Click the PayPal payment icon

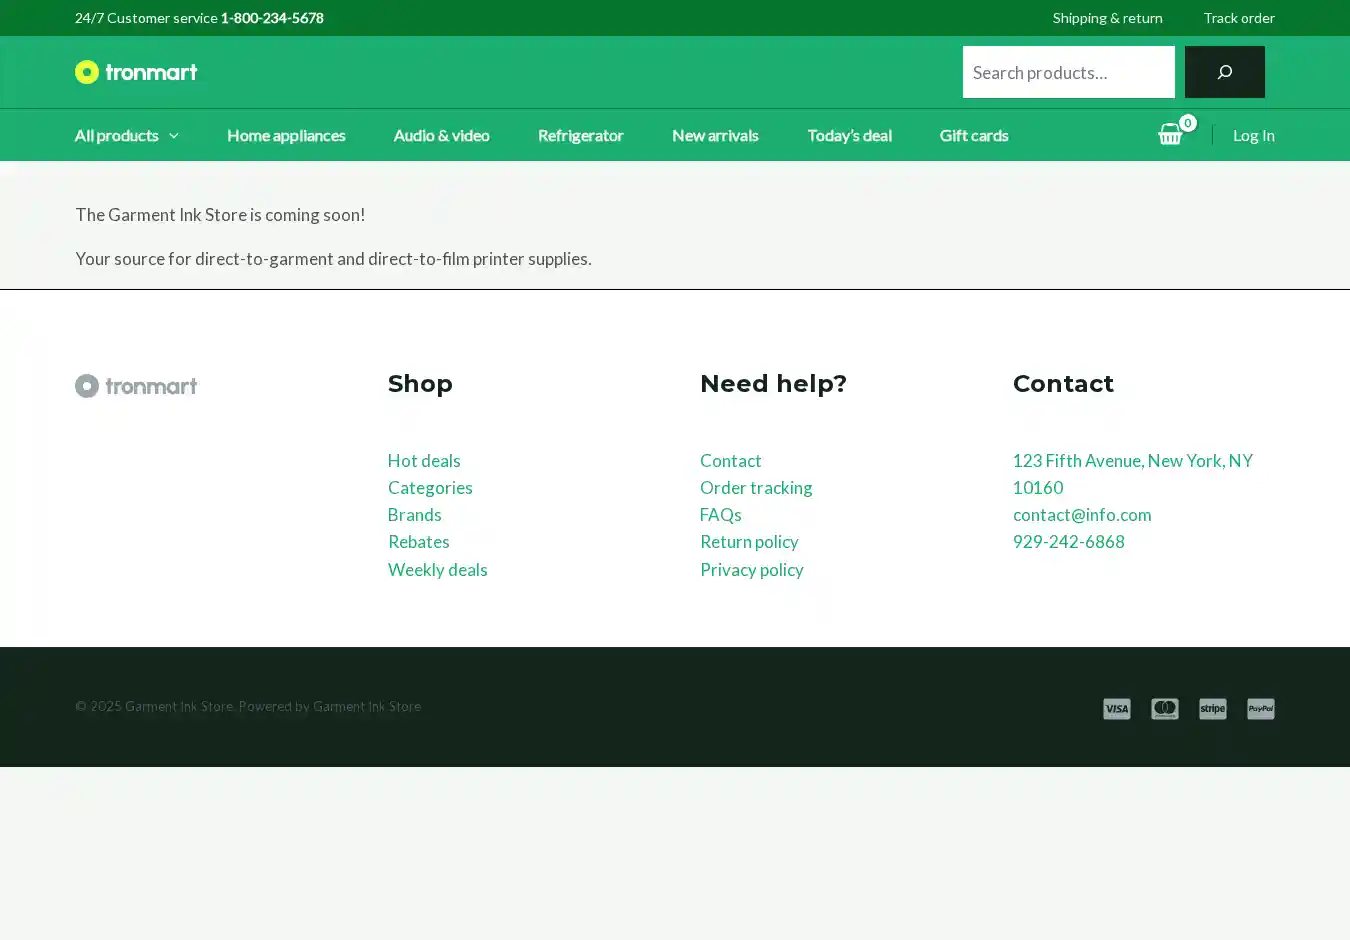tap(1260, 709)
